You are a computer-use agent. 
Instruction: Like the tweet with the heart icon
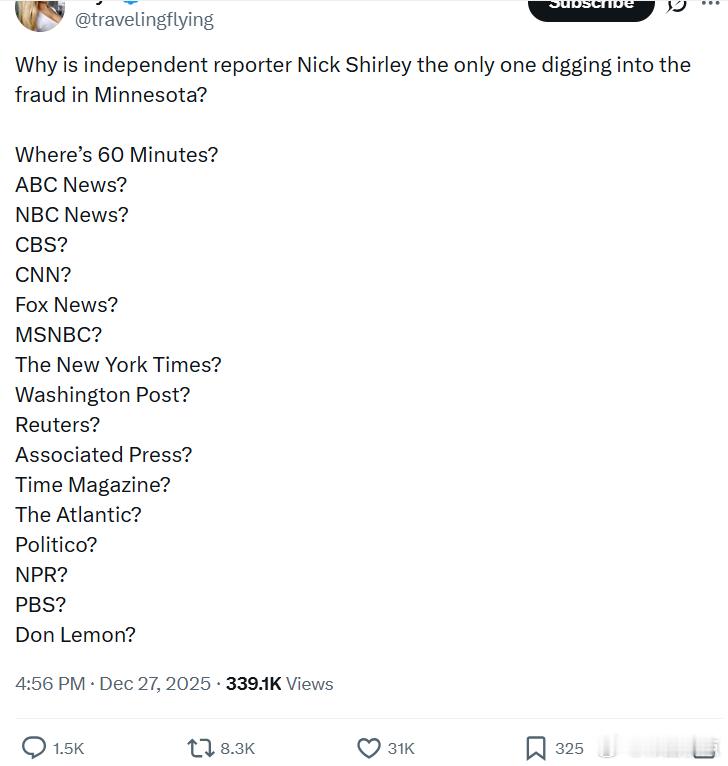click(x=369, y=748)
